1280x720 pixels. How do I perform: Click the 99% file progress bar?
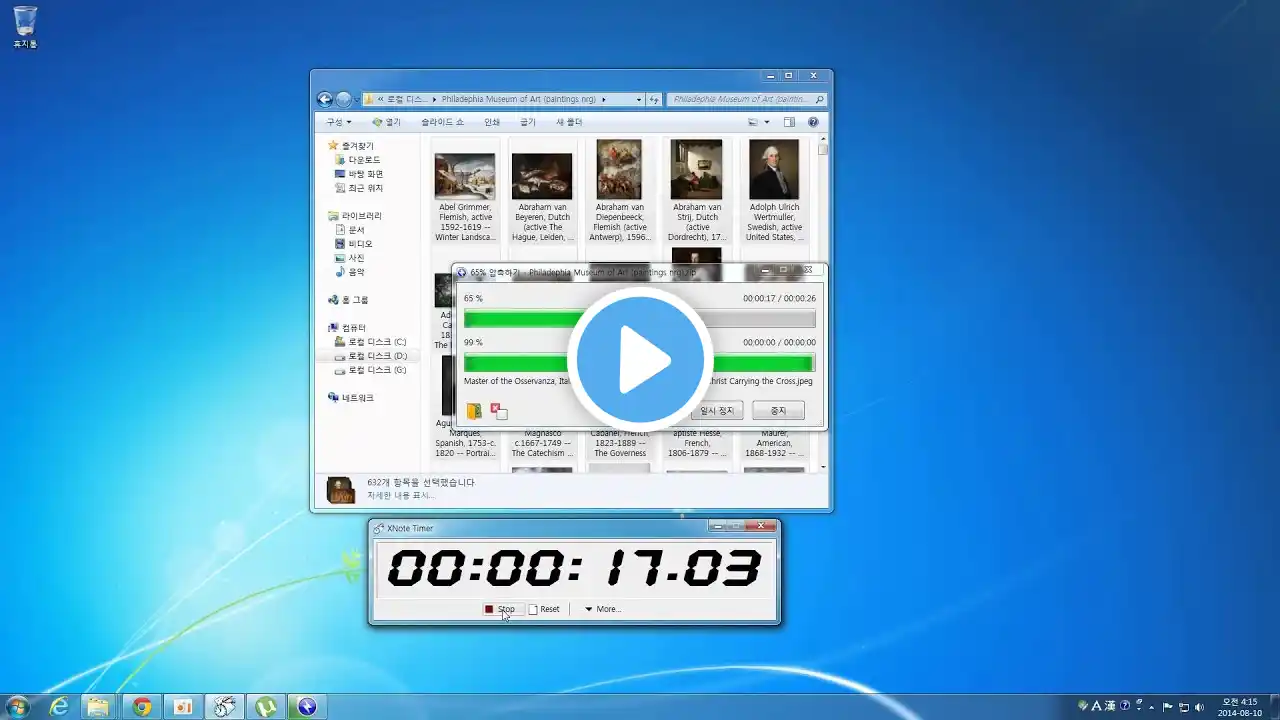pos(639,362)
